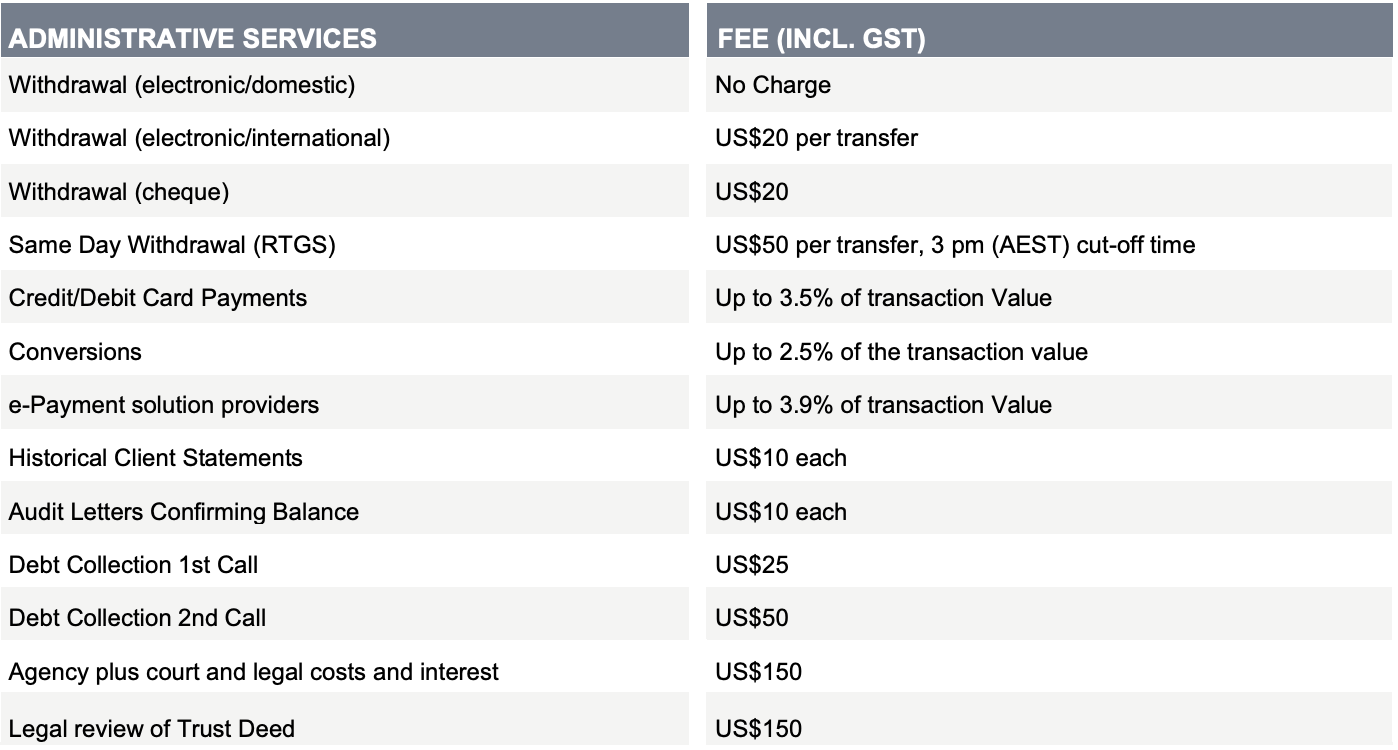Select the Withdrawal (electronic/domestic) row label
1398x750 pixels.
pos(182,85)
